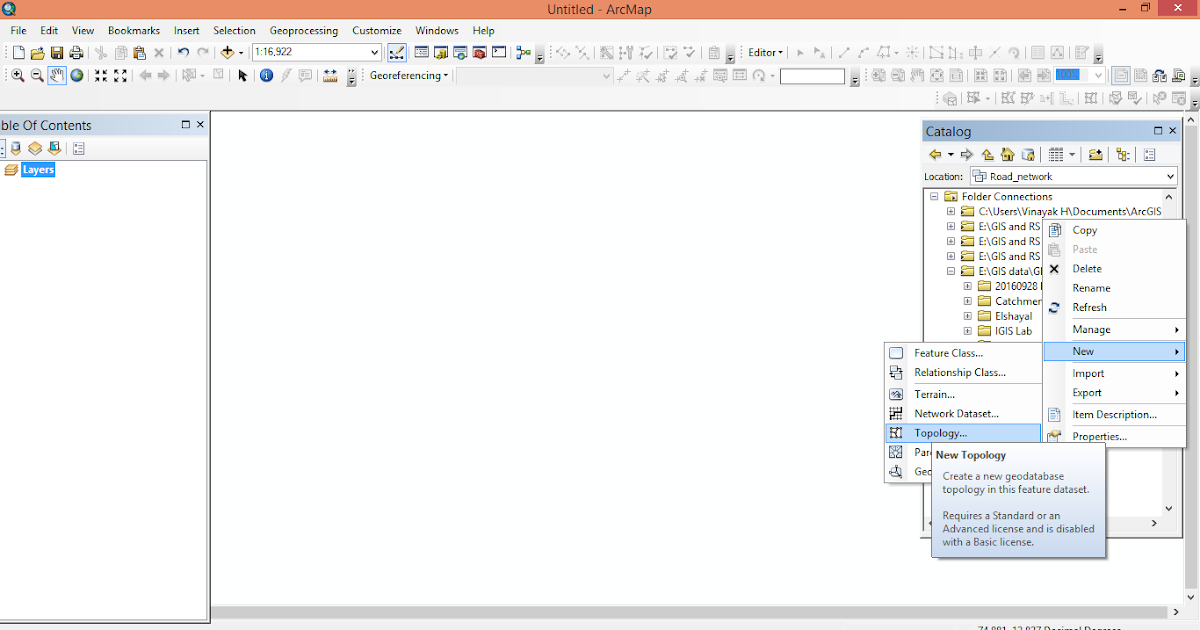1200x630 pixels.
Task: Click Copy in the context menu
Action: coord(1114,230)
